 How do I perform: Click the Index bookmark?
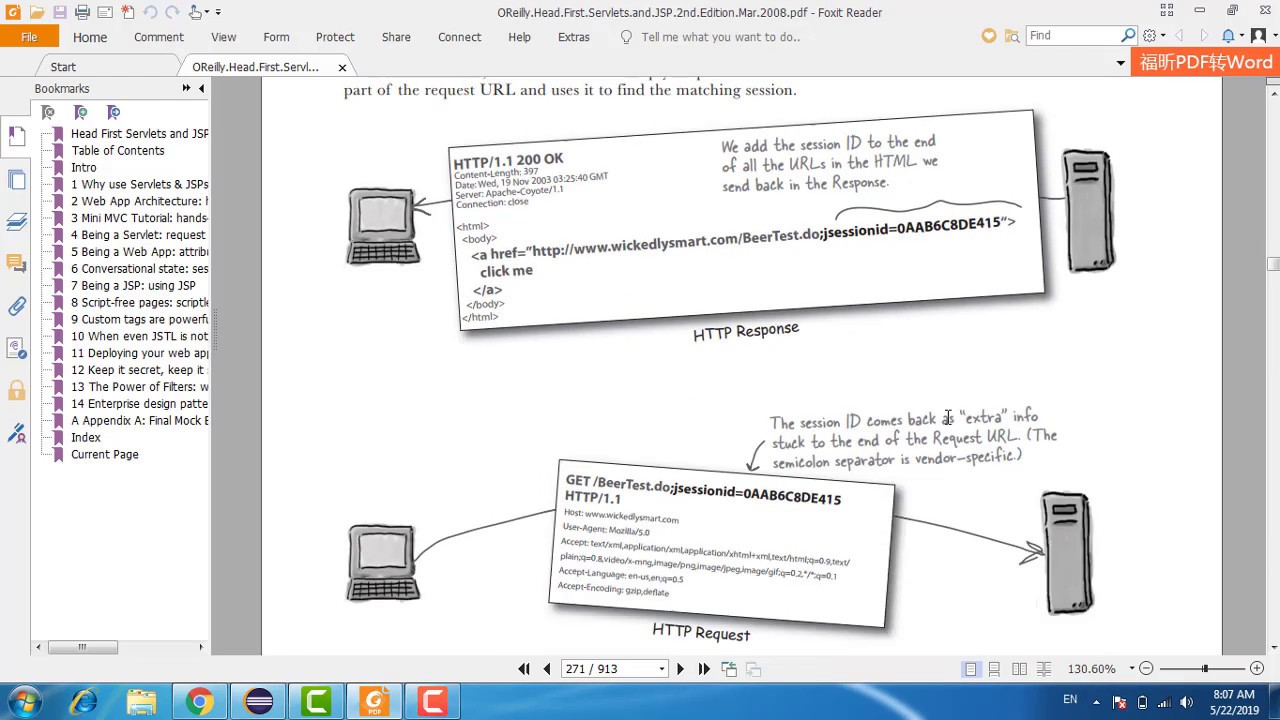pyautogui.click(x=85, y=437)
